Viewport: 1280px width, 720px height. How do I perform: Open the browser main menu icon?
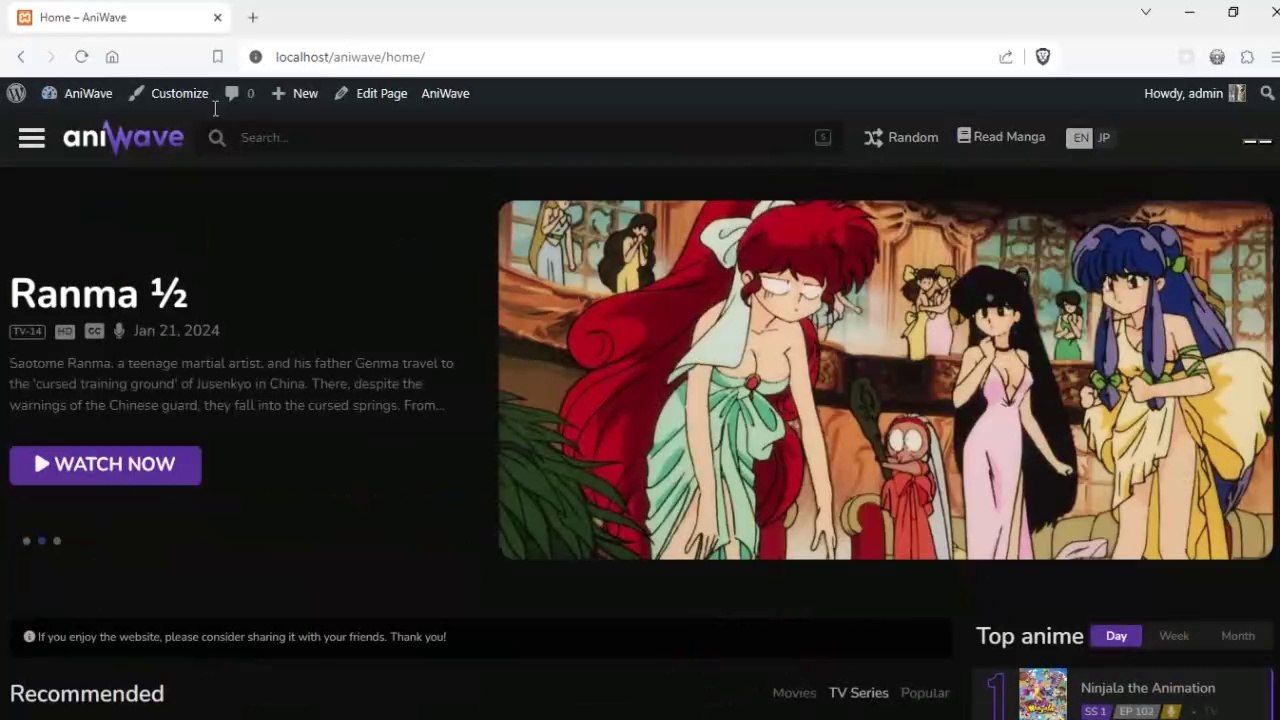point(1277,57)
